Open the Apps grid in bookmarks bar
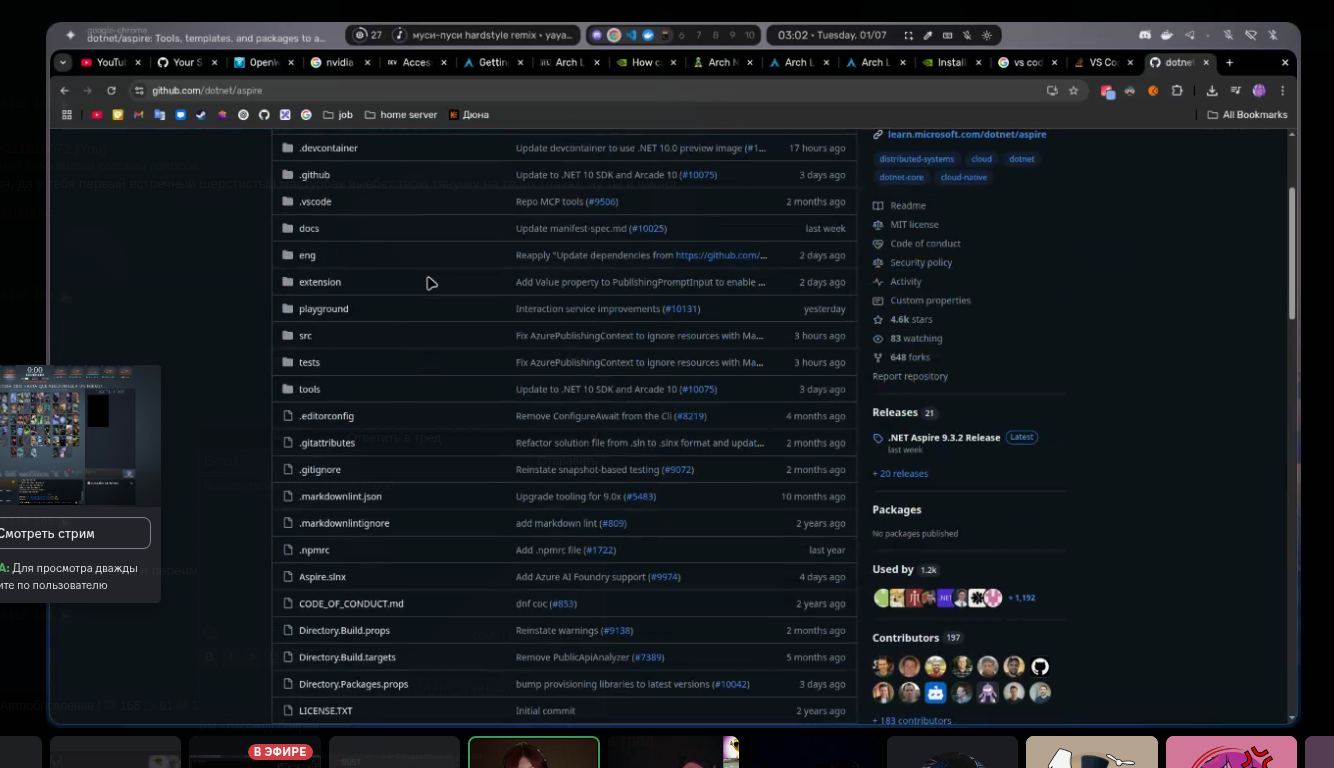 (x=67, y=115)
